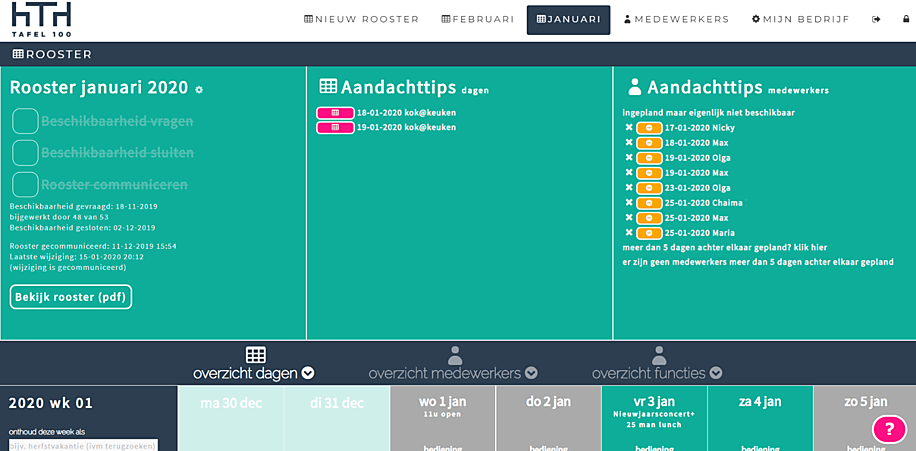Tick the Beschikbaarheid vragen checkbox

(26, 122)
